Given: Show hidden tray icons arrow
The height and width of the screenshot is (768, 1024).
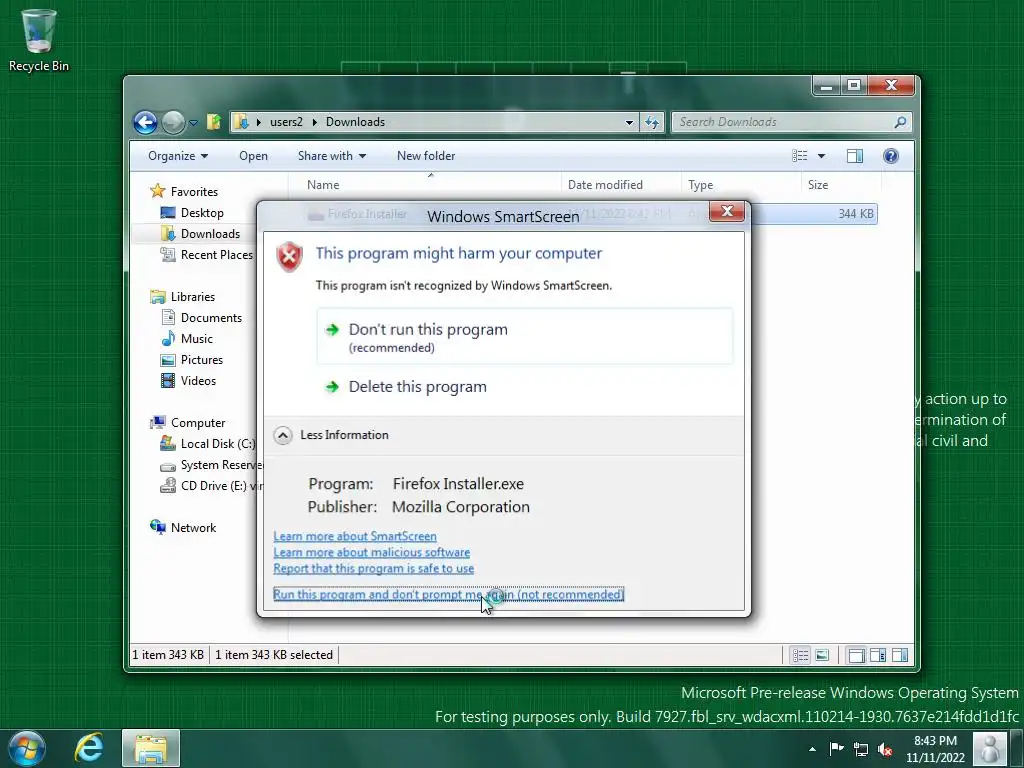Looking at the screenshot, I should pos(812,749).
